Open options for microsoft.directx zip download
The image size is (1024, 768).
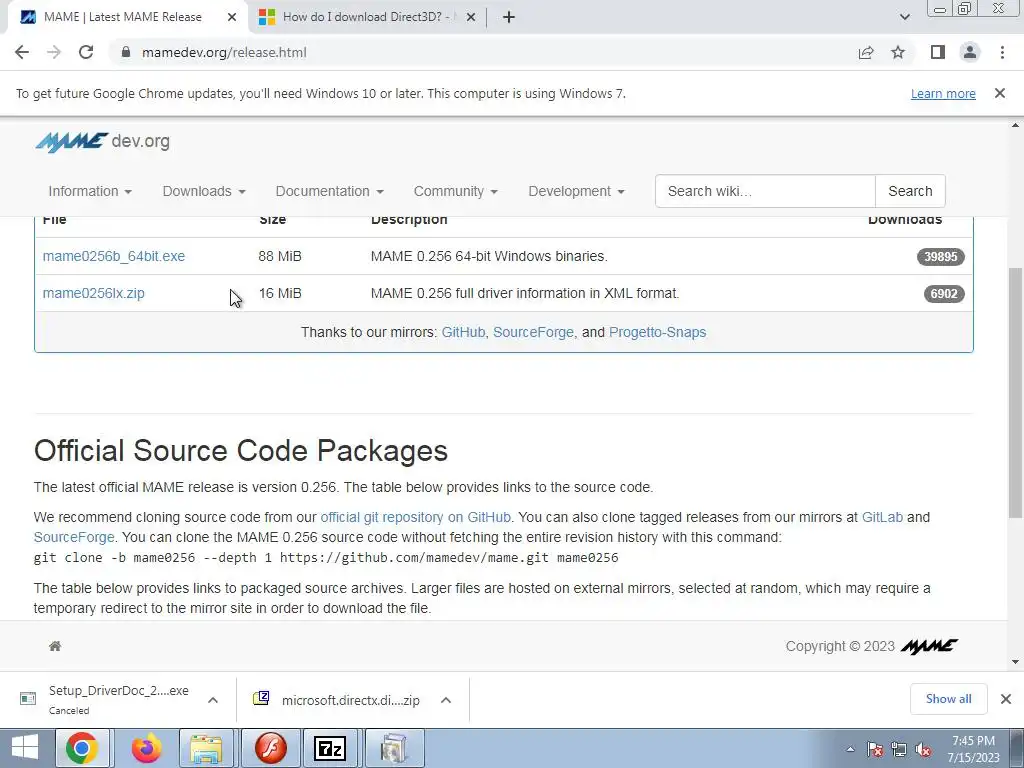pyautogui.click(x=446, y=700)
